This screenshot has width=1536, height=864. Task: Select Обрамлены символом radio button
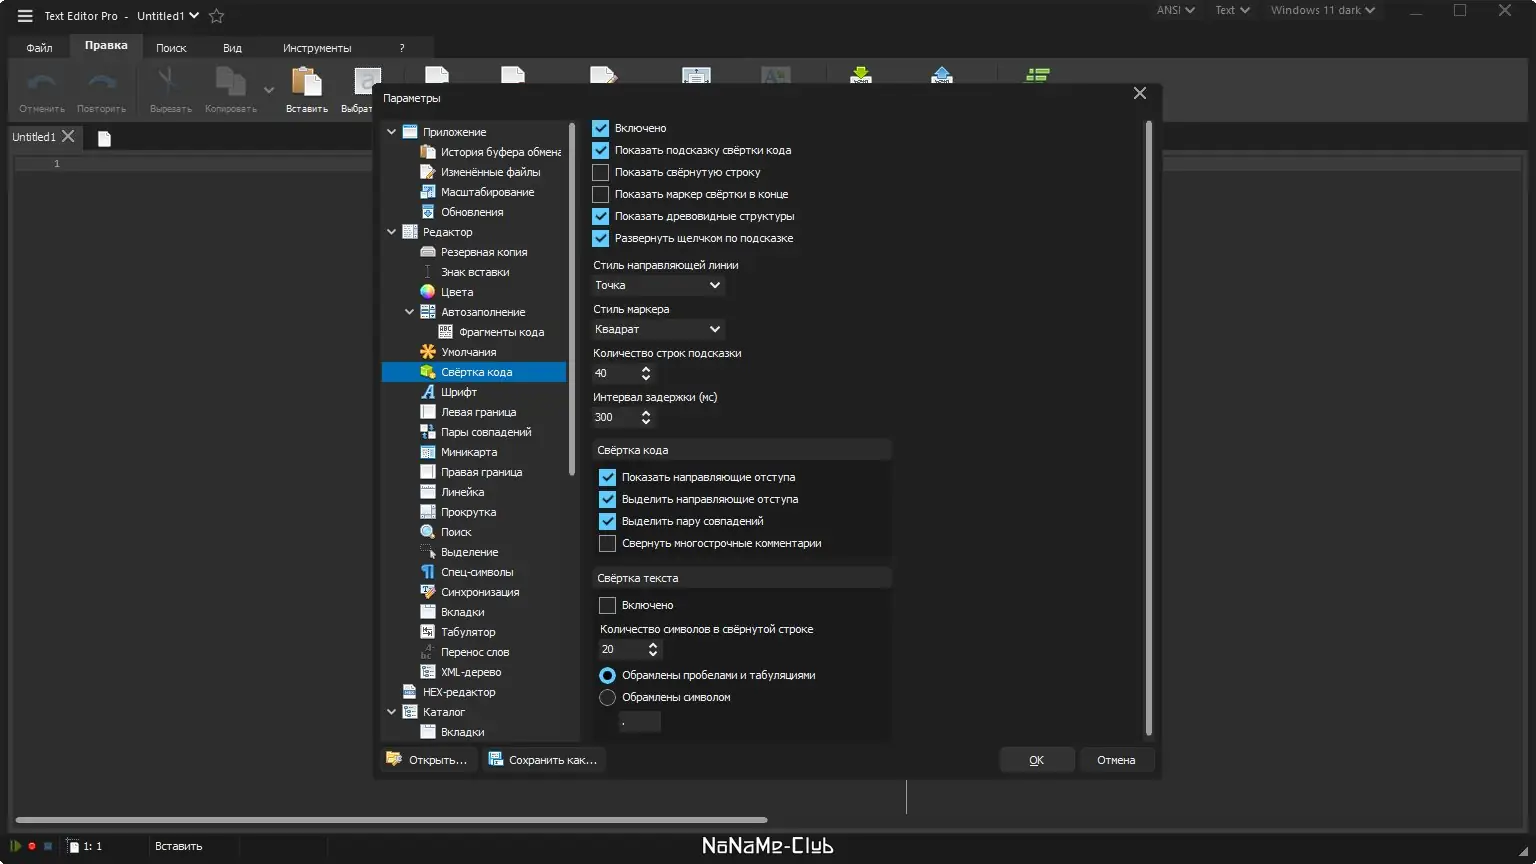(607, 697)
